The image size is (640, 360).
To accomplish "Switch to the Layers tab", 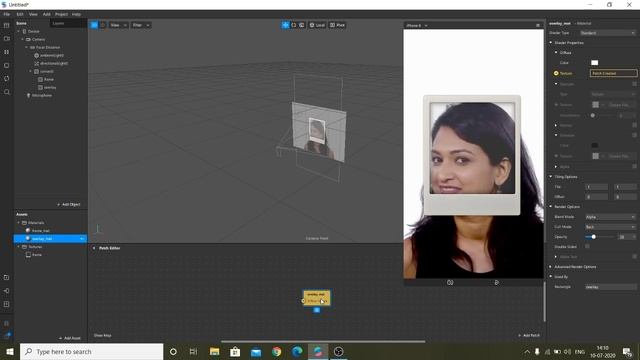I will point(58,24).
